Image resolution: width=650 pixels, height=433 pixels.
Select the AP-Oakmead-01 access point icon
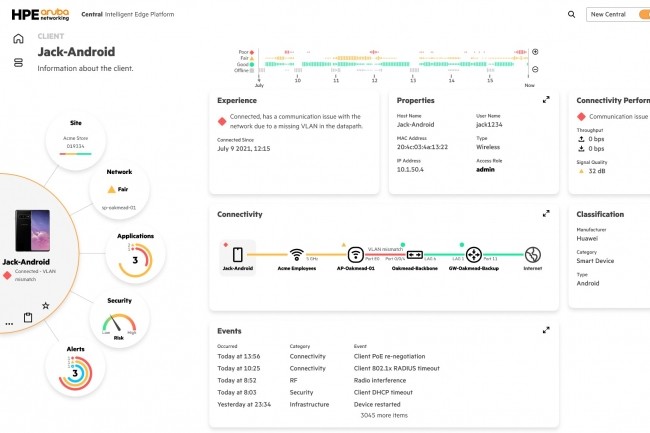click(x=355, y=254)
